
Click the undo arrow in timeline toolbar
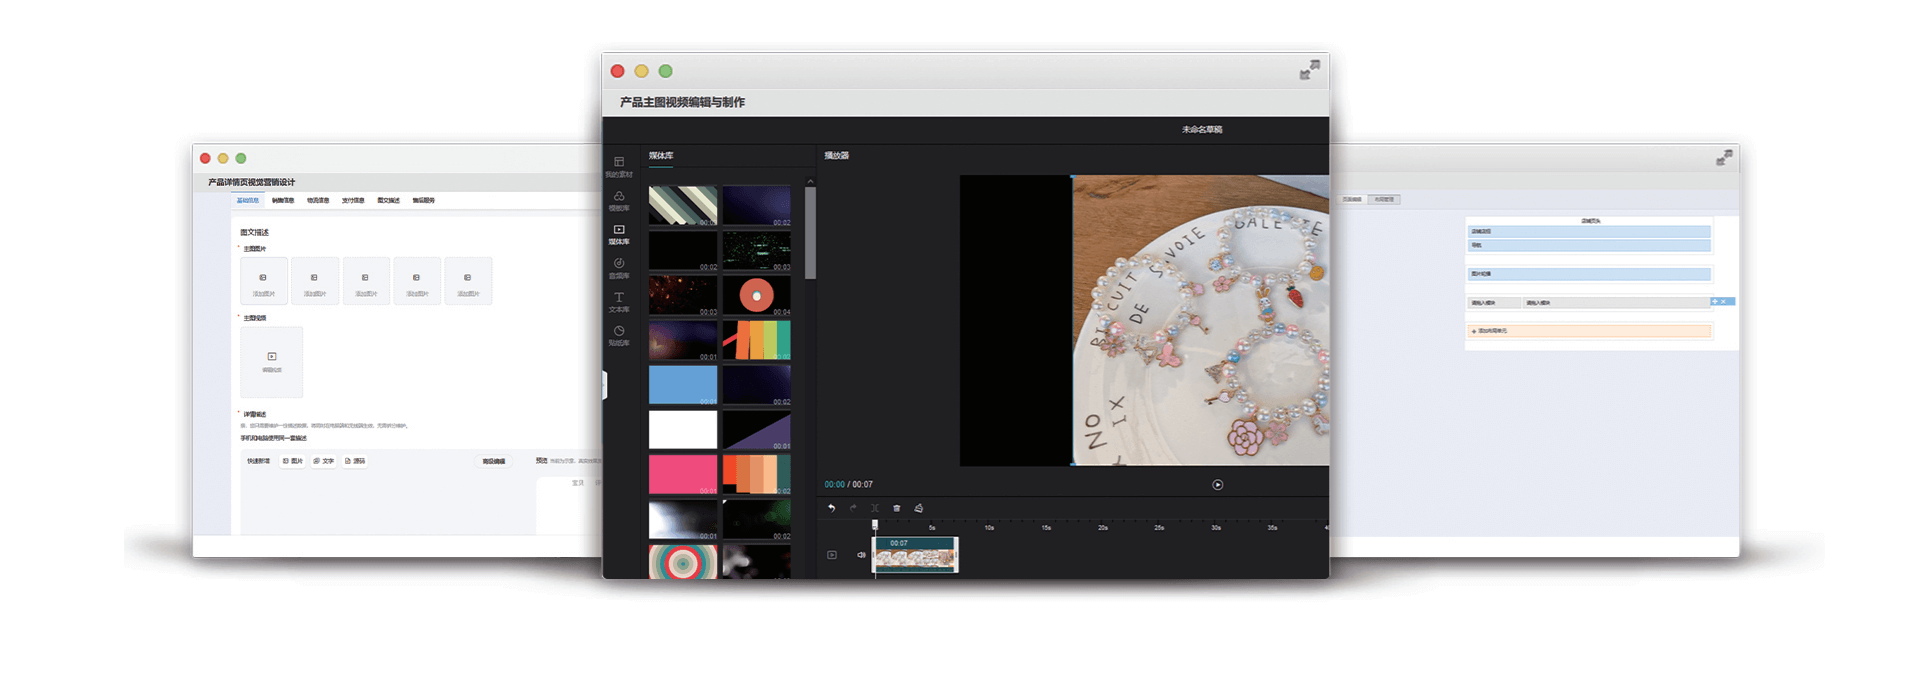point(831,508)
